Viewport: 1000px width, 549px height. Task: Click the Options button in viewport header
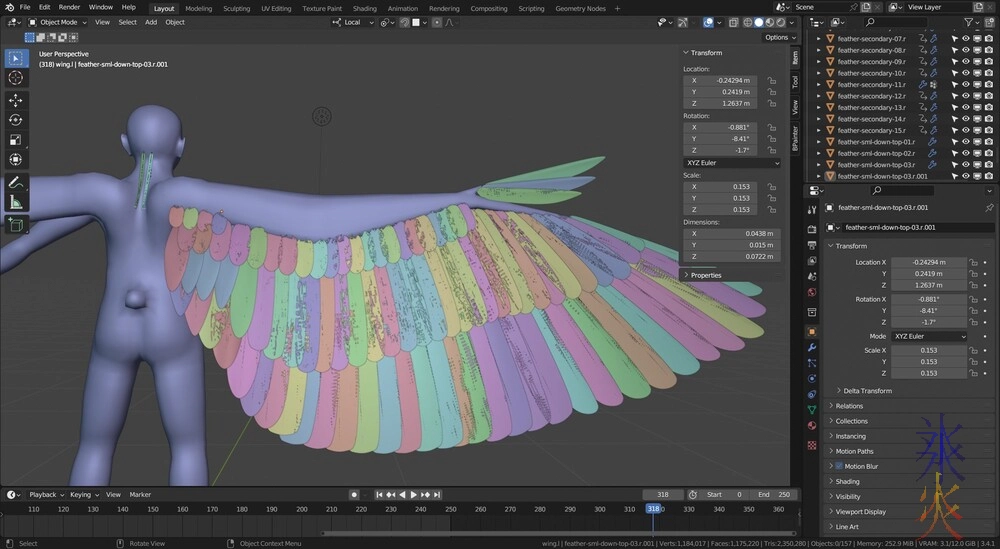point(776,37)
